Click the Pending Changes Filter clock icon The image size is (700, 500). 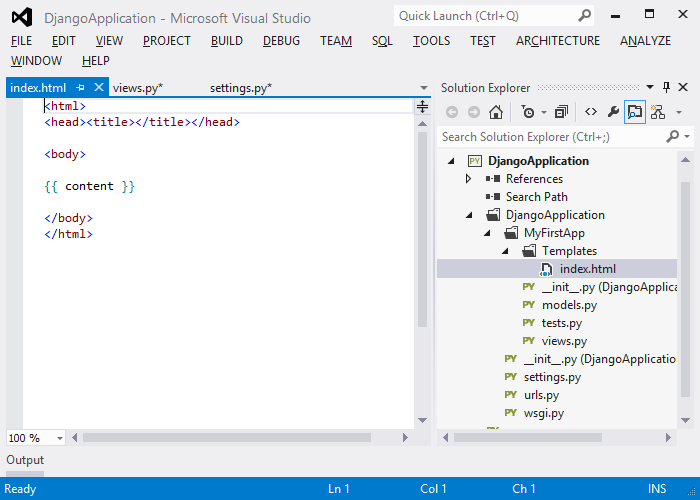click(x=528, y=112)
